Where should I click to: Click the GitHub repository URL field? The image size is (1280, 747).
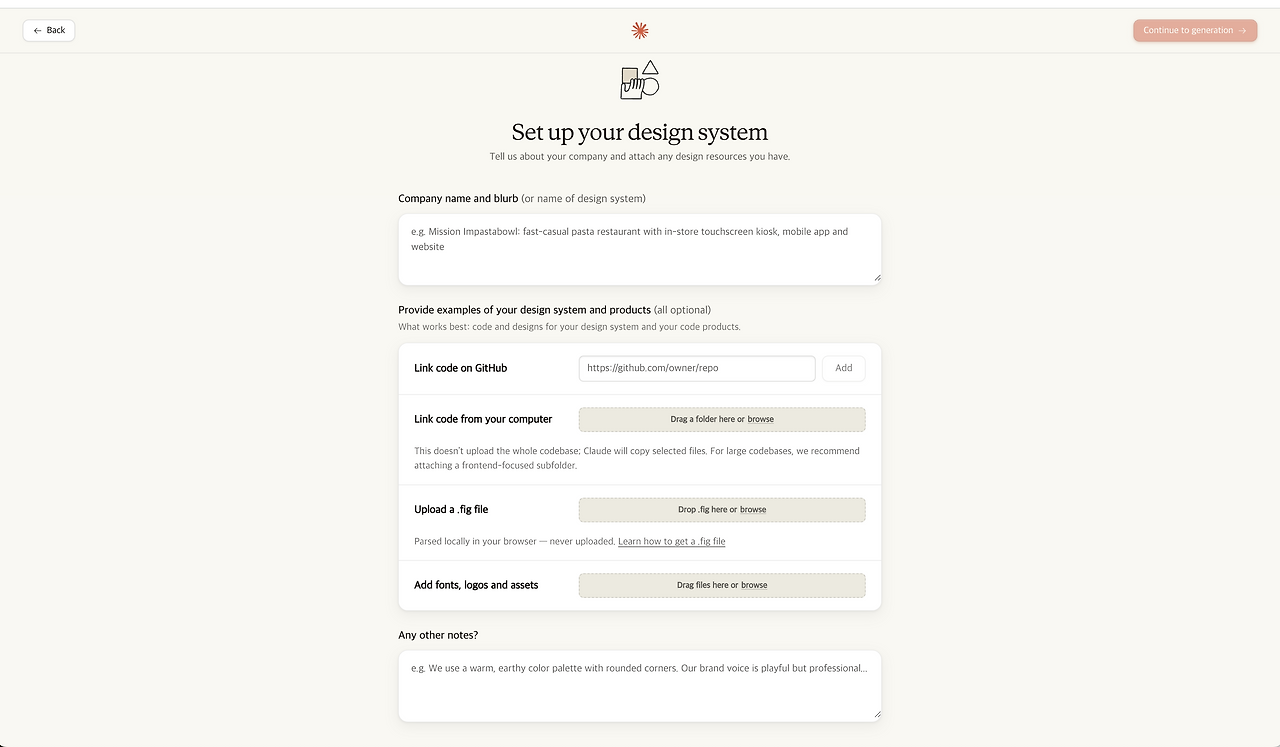[697, 368]
